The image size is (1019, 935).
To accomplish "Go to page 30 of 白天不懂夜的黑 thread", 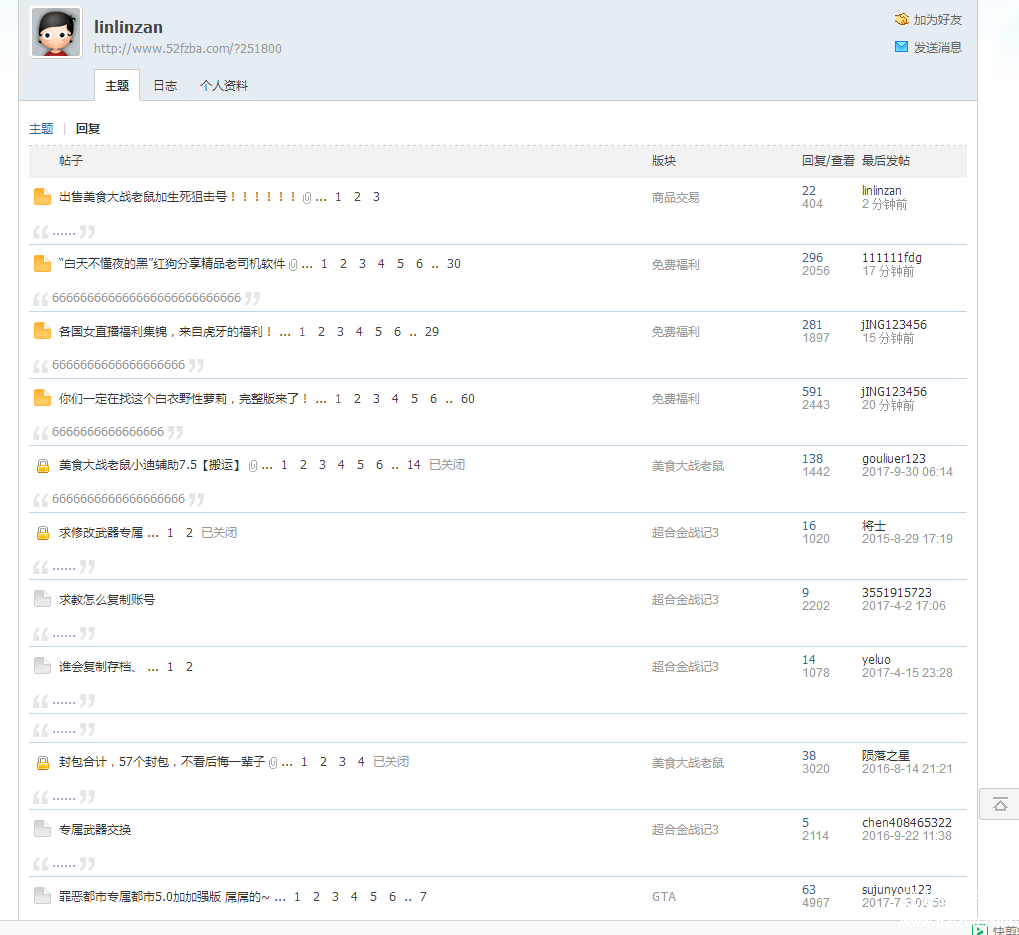I will 454,264.
